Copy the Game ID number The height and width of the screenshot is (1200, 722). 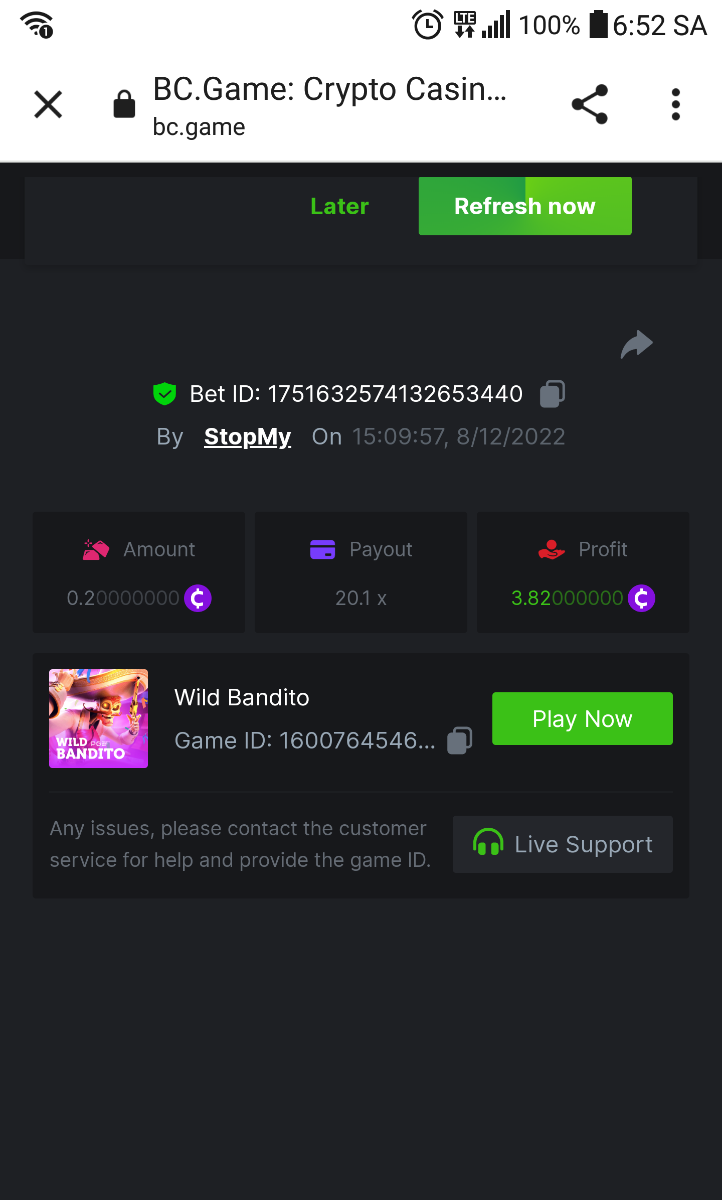[459, 741]
